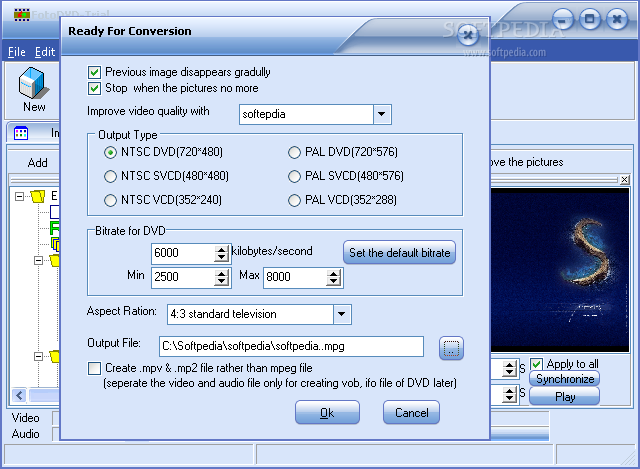Close the Ready For Conversion dialog
640x469 pixels.
tap(468, 35)
